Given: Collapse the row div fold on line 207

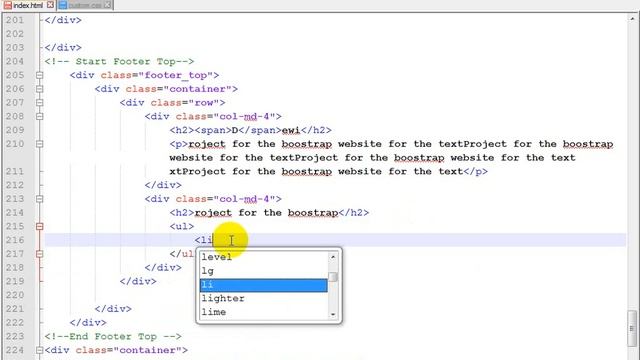Looking at the screenshot, I should point(40,102).
